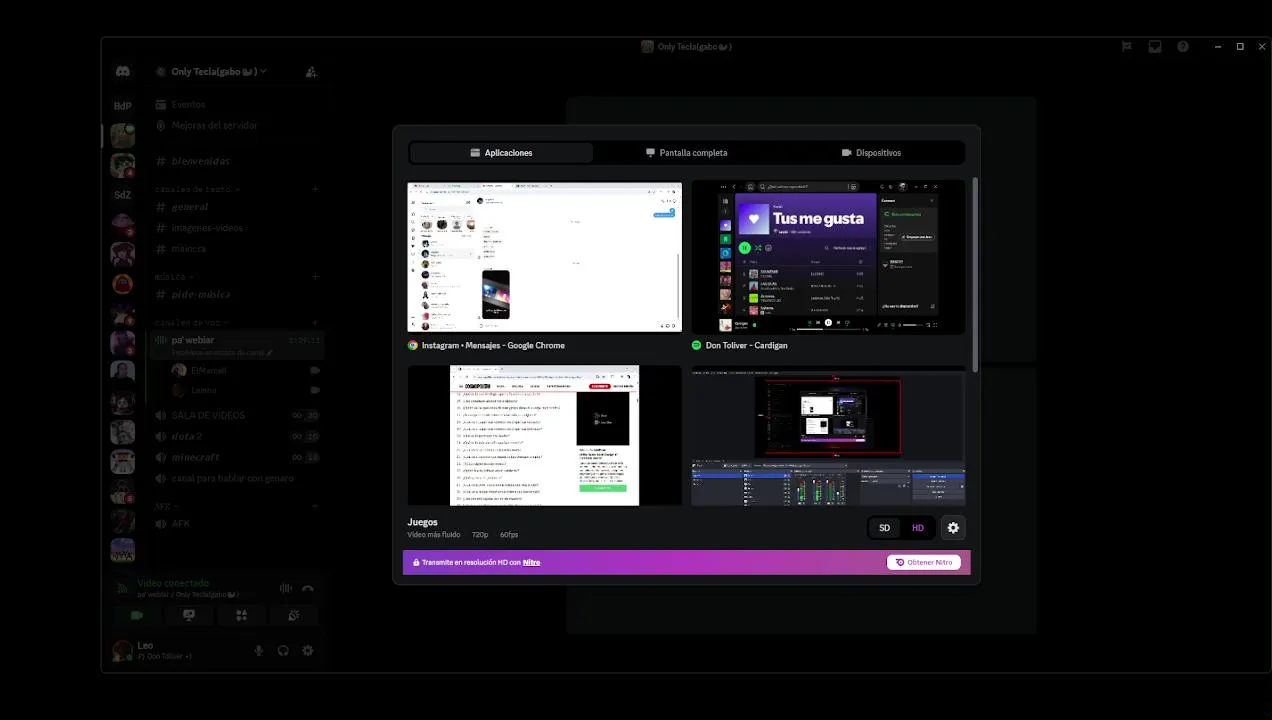Click the Obtener Nitro button
1272x720 pixels.
(x=924, y=562)
